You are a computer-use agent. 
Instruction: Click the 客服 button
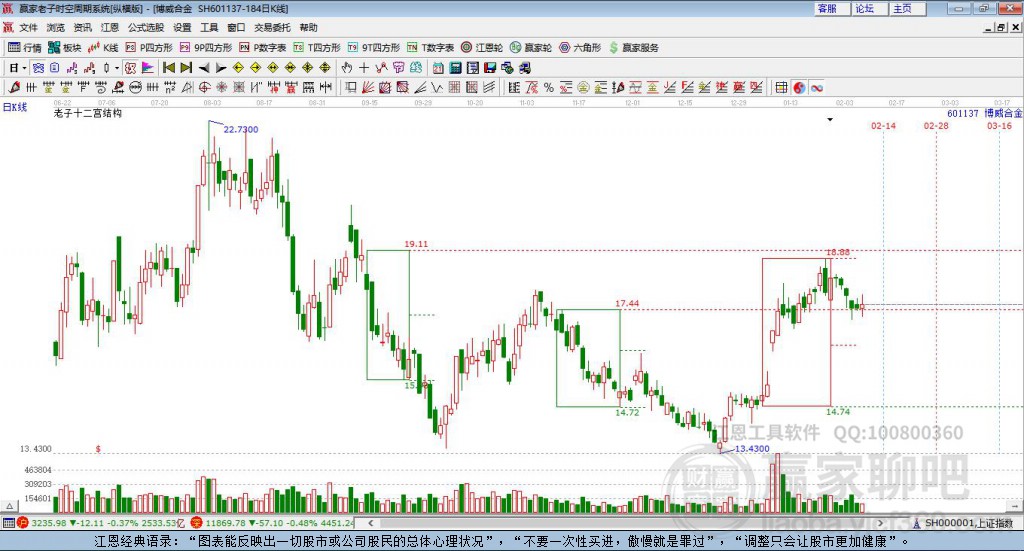click(x=832, y=8)
